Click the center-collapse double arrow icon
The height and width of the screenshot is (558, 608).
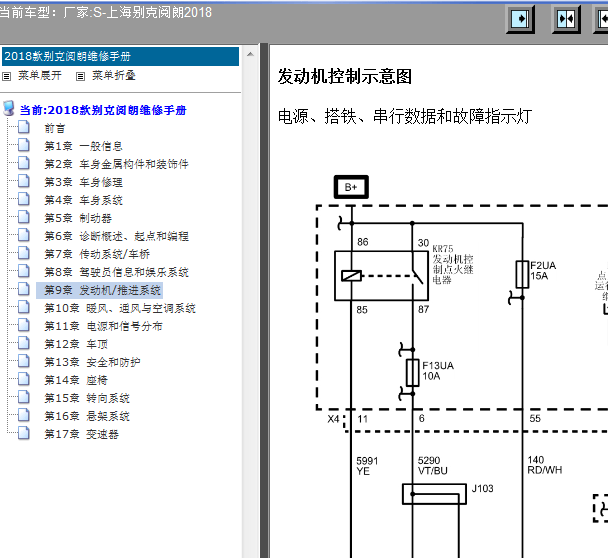566,19
